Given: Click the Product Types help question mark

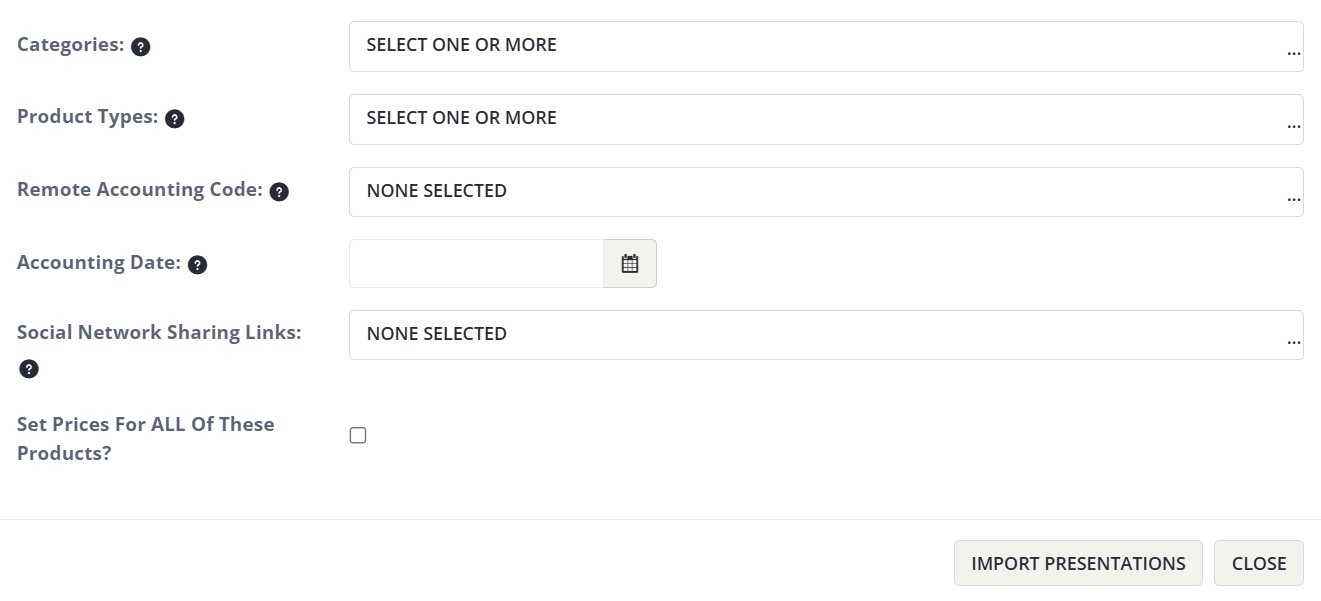Looking at the screenshot, I should [x=175, y=119].
